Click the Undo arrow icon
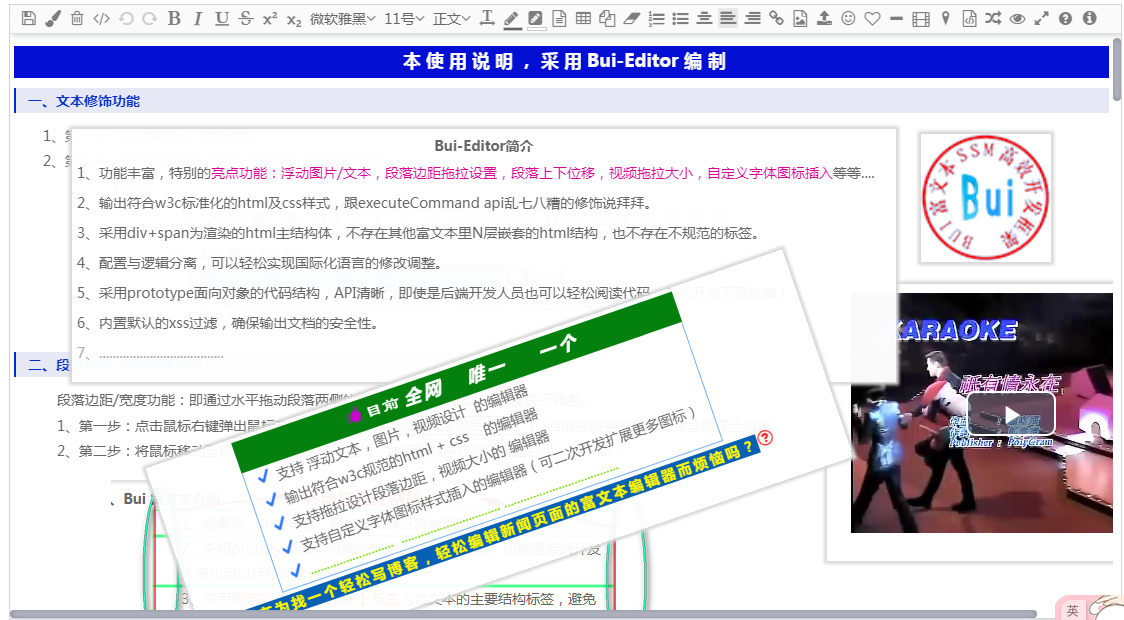This screenshot has height=620, width=1124. click(x=126, y=19)
